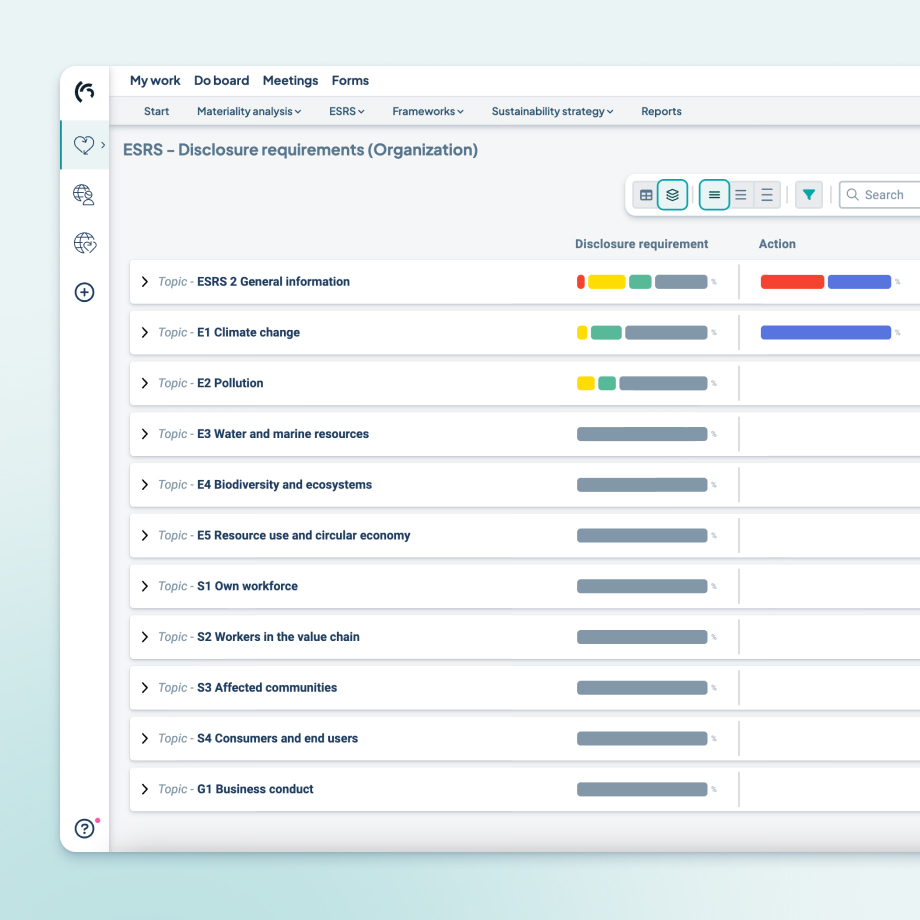Image resolution: width=920 pixels, height=920 pixels.
Task: Expand S2 Workers in the value chain
Action: [144, 637]
